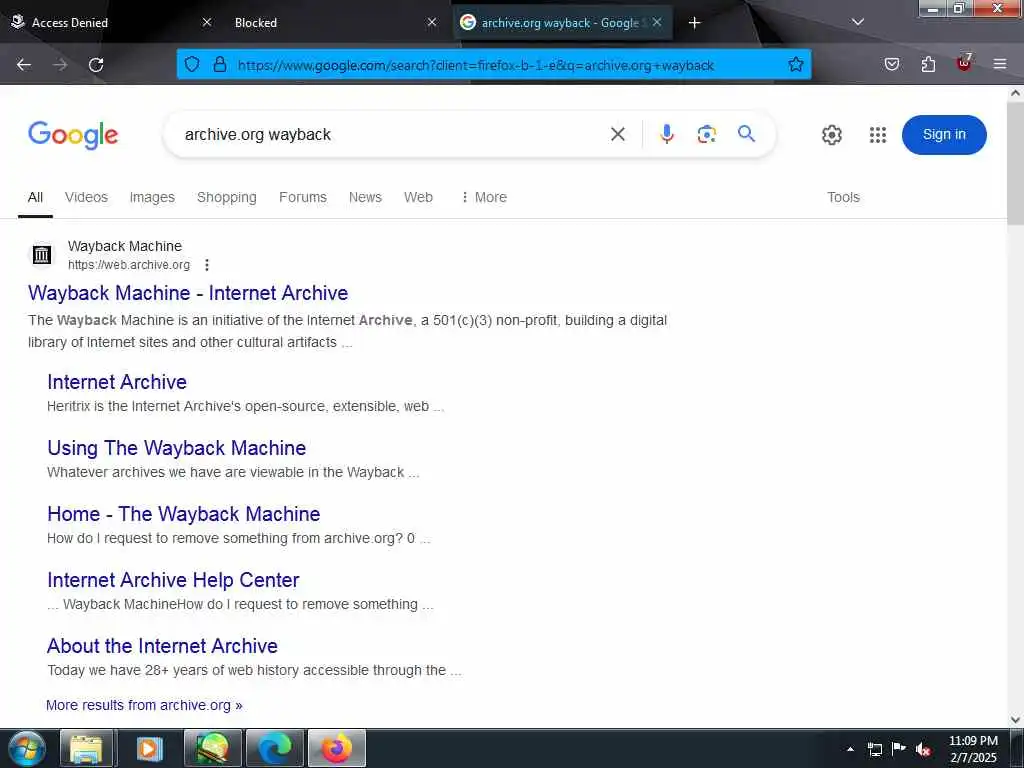Open the Google apps grid
1024x768 pixels.
click(x=878, y=135)
